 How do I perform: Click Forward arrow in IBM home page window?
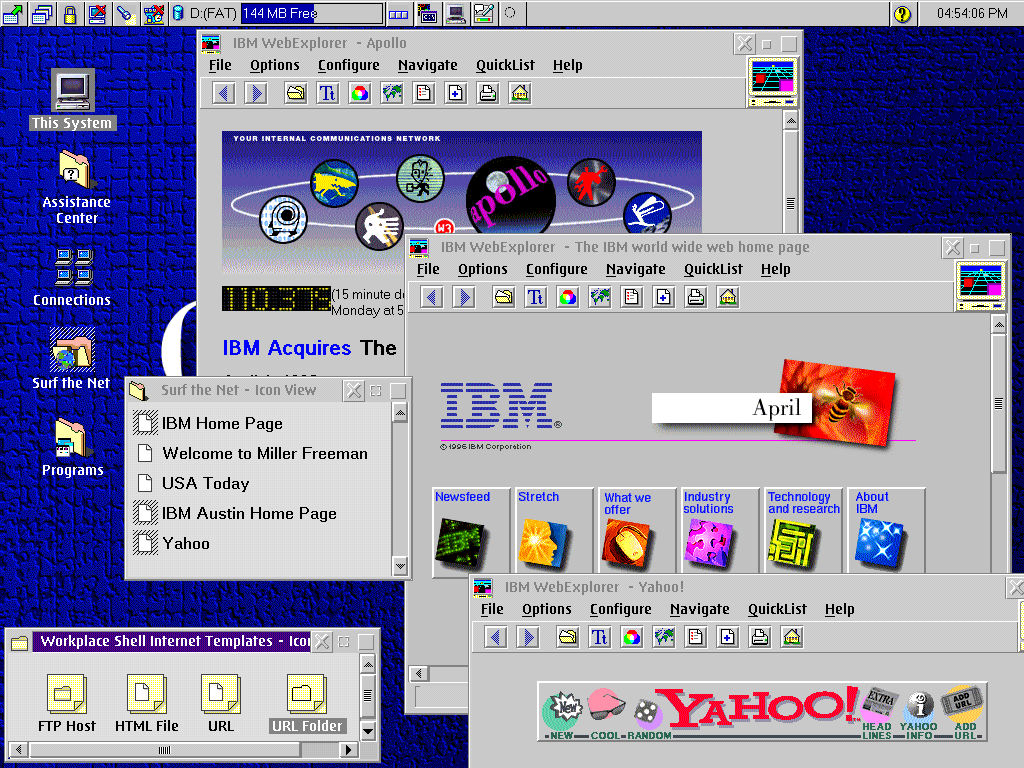464,298
